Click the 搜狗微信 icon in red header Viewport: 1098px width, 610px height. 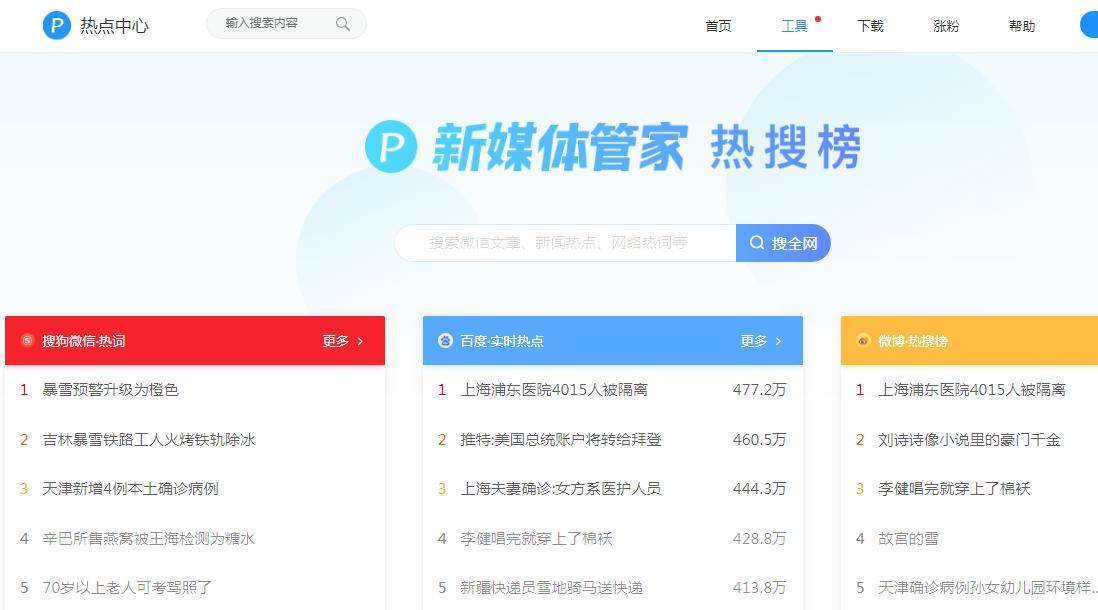click(x=27, y=340)
